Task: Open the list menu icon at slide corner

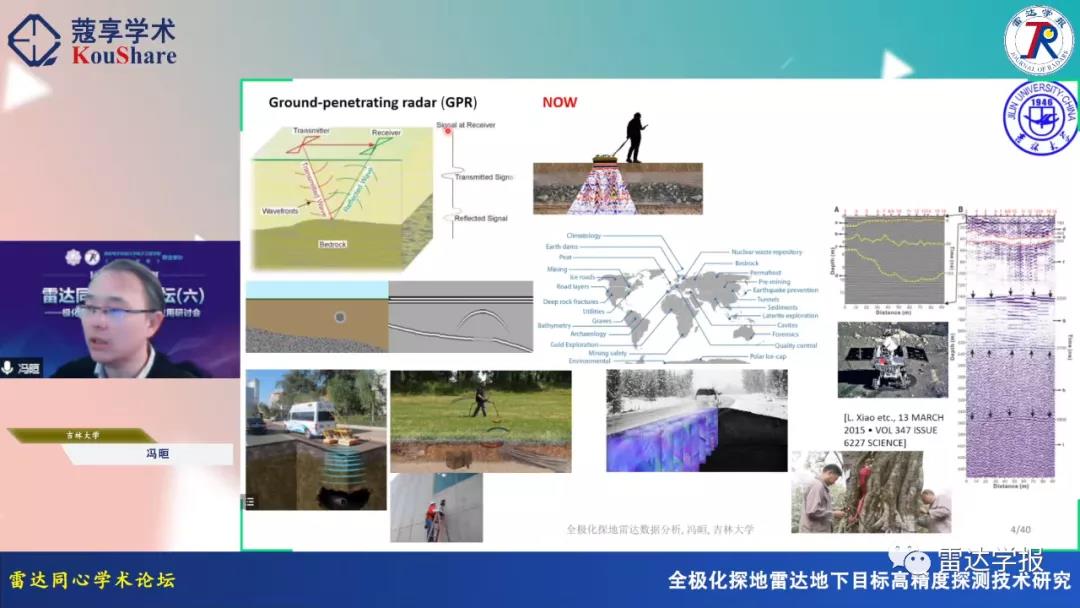Action: [250, 502]
